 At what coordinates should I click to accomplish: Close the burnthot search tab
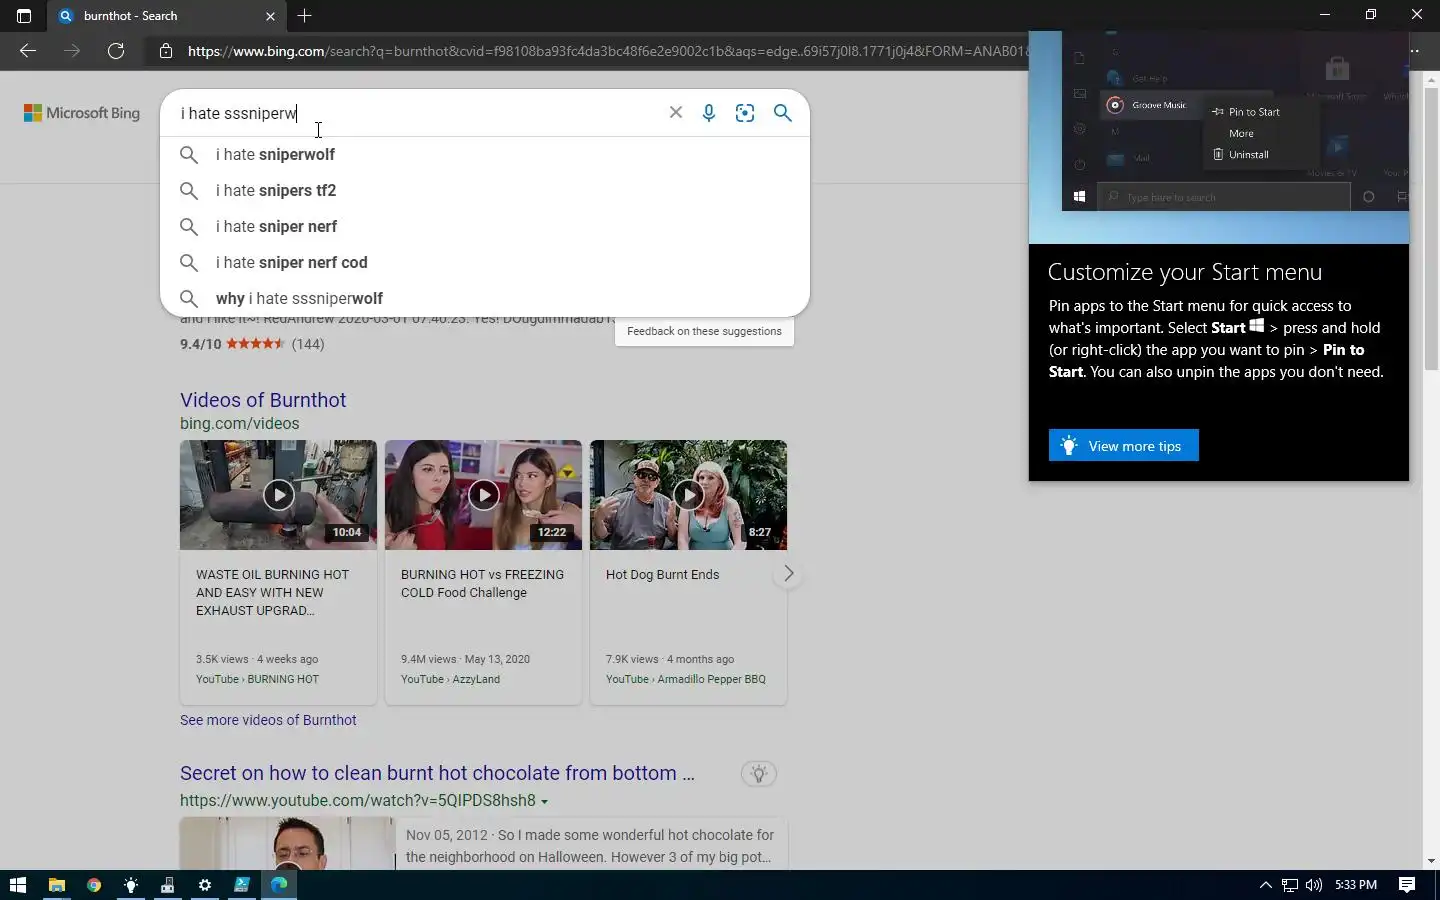270,16
